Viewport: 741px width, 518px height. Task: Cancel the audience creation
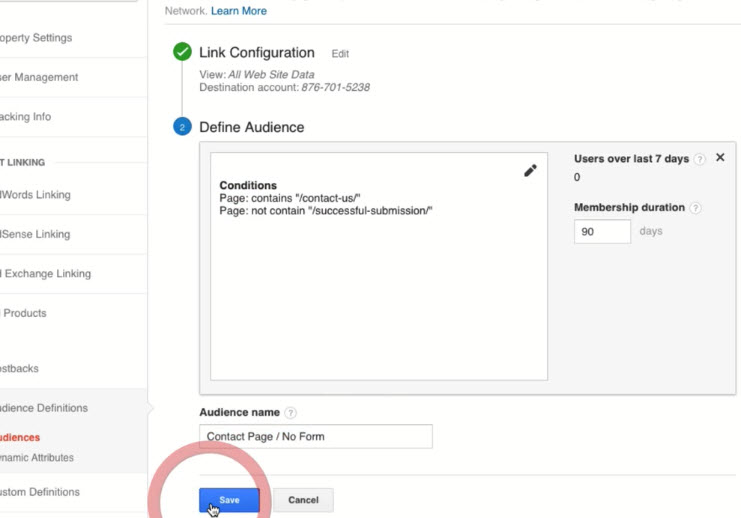(x=303, y=500)
